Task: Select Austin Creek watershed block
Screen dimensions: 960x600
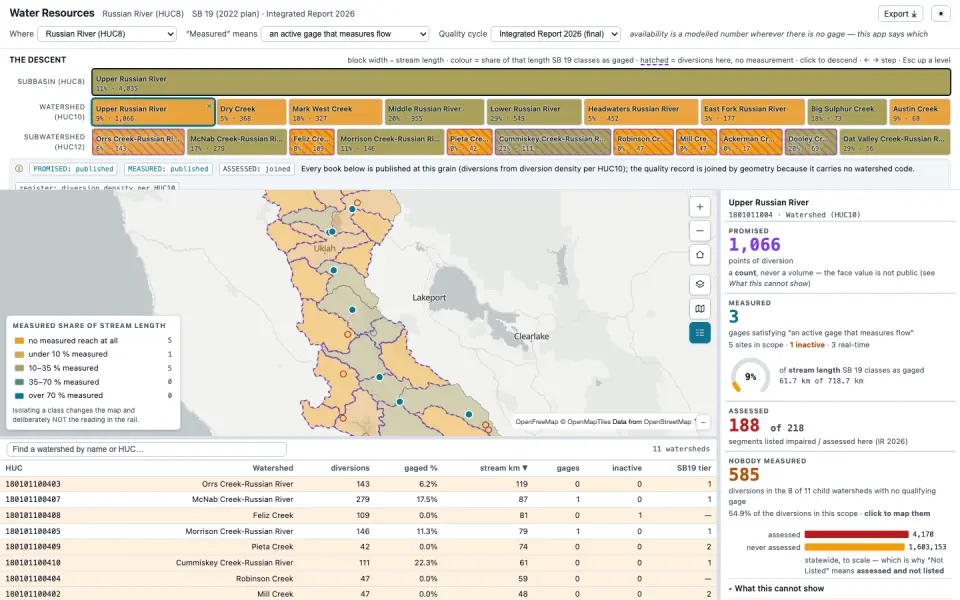Action: [x=920, y=113]
